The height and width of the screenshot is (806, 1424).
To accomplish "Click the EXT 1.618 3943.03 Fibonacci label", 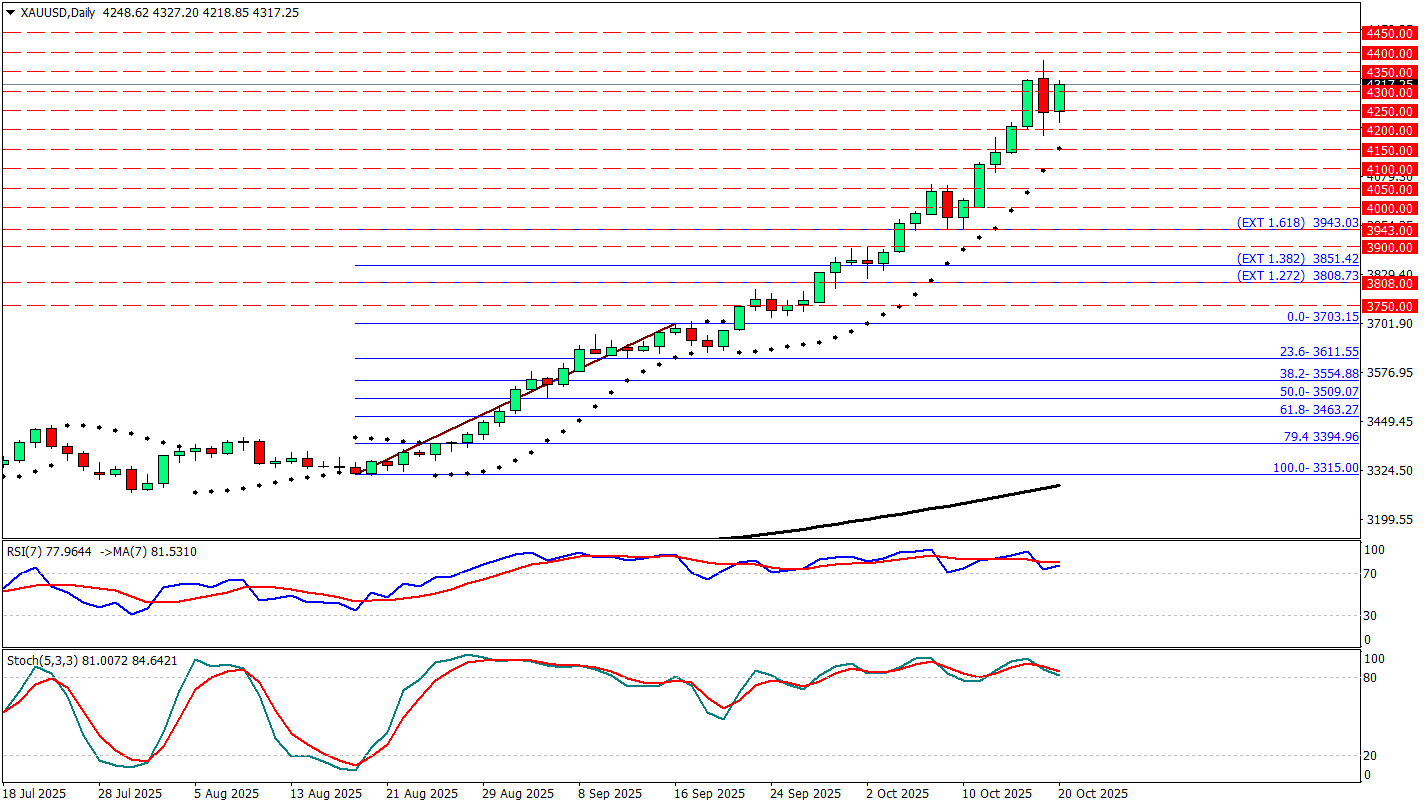I will [x=1297, y=222].
